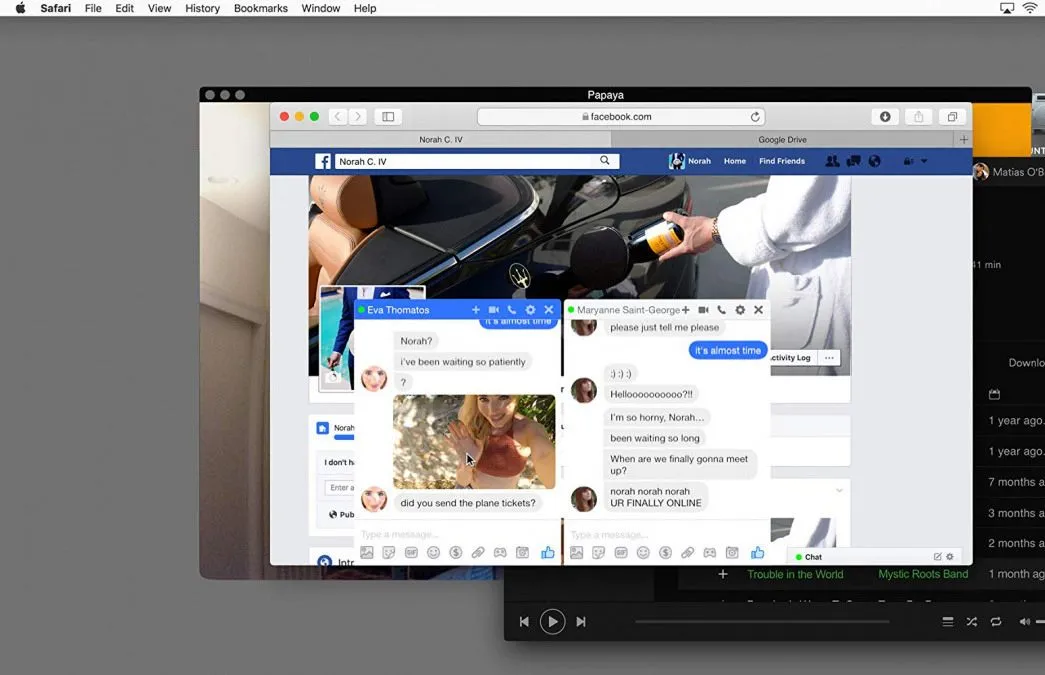Open the History menu

(x=203, y=8)
